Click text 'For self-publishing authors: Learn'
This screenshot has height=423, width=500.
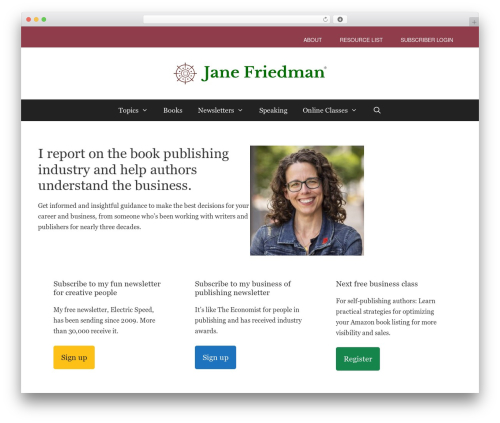point(386,317)
